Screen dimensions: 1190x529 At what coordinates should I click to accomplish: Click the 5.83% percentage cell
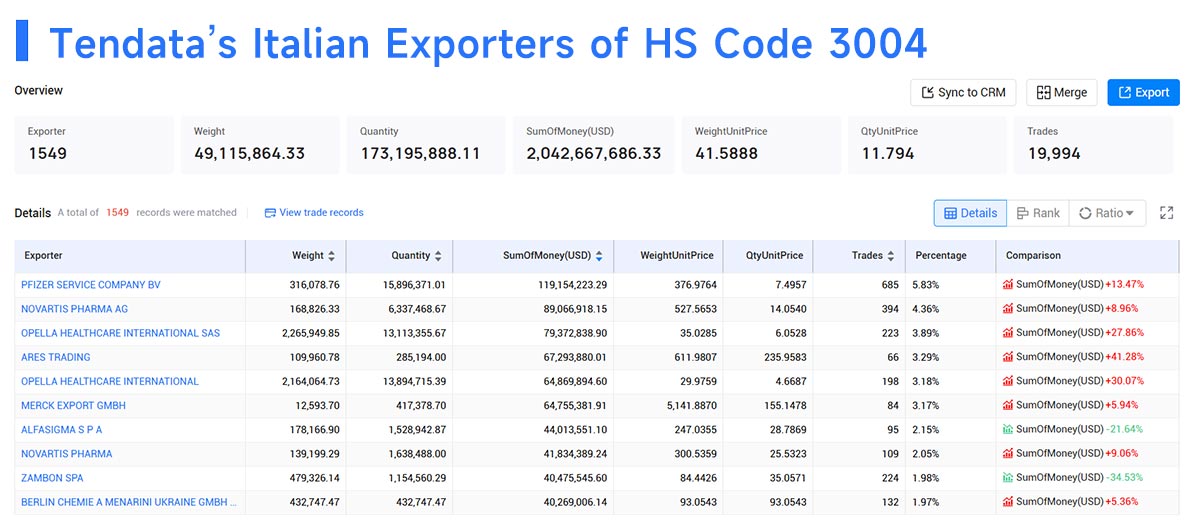coord(927,285)
